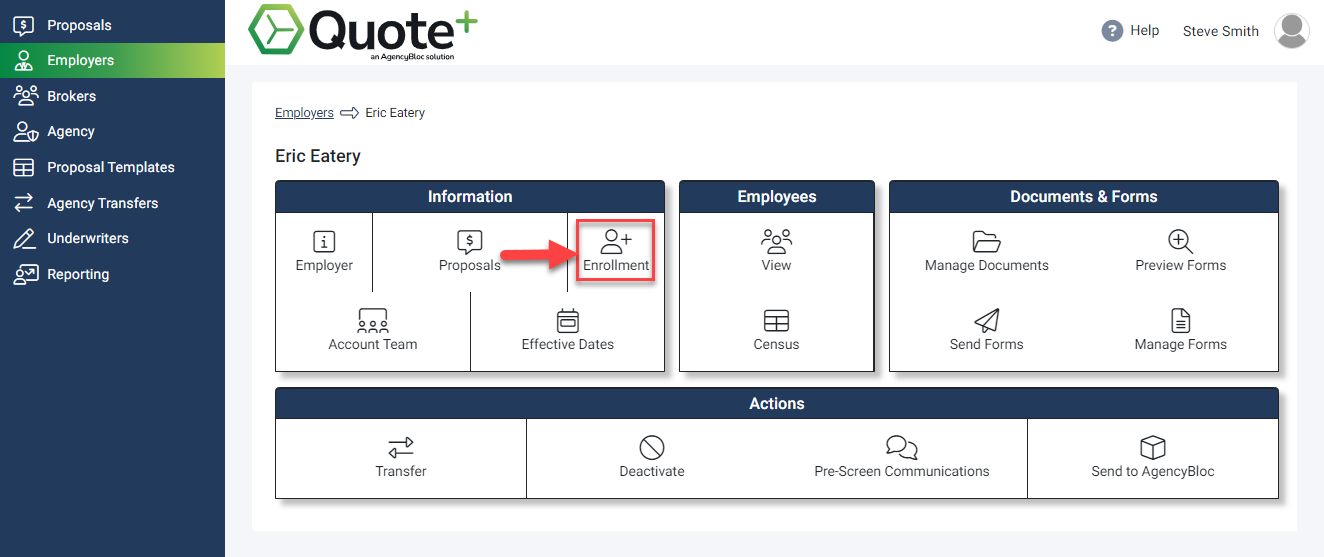
Task: Click the Steve Smith user name
Action: pyautogui.click(x=1220, y=31)
